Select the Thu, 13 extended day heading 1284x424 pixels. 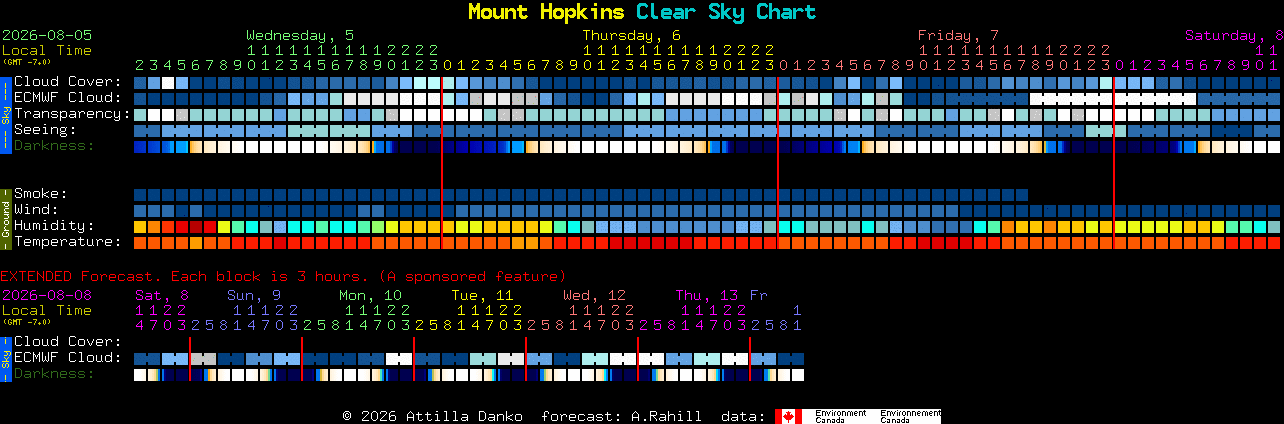click(x=706, y=295)
